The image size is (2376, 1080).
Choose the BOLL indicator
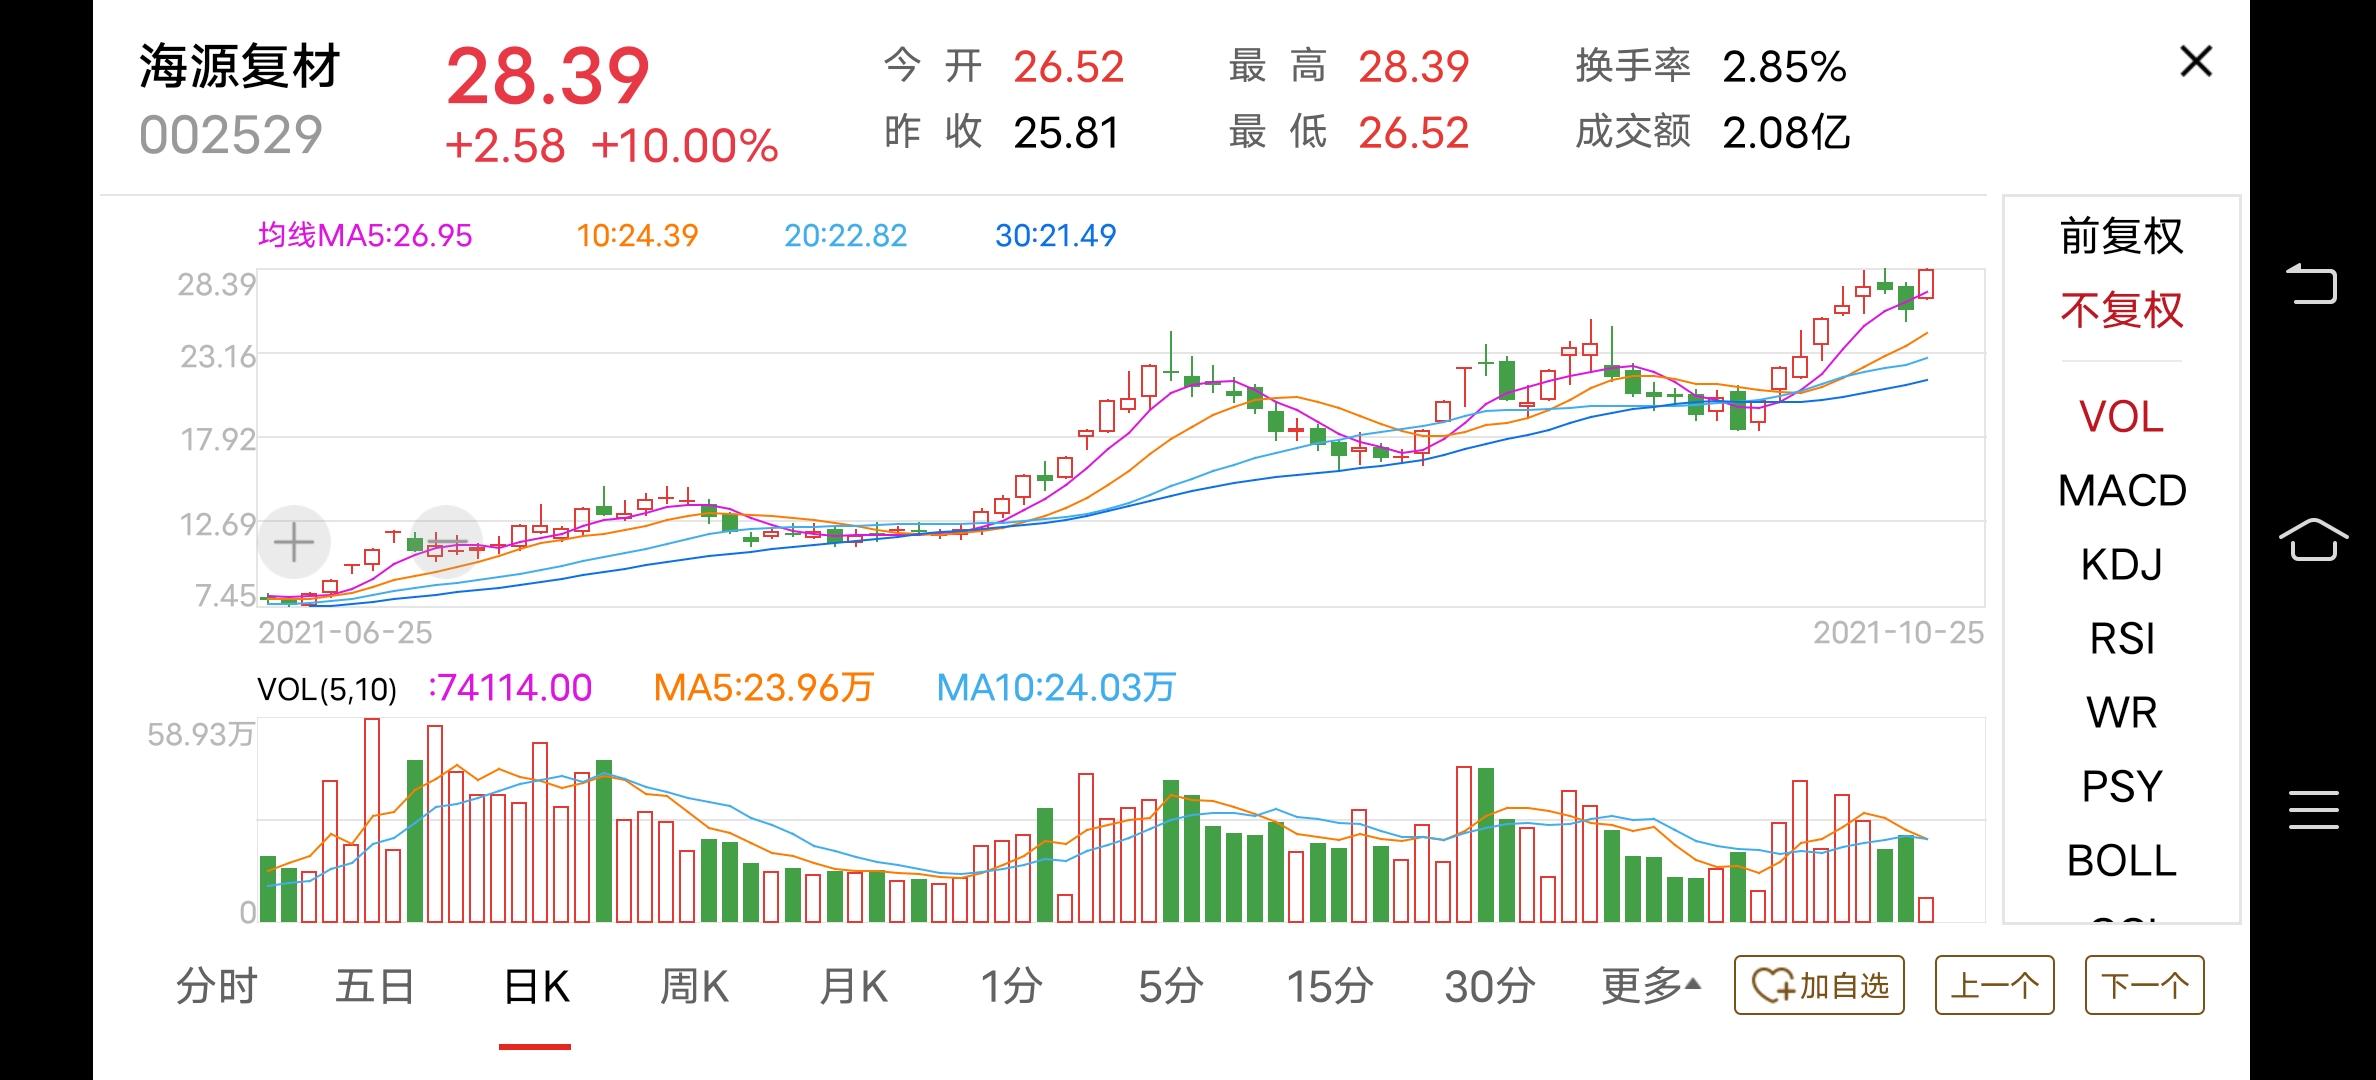pyautogui.click(x=2121, y=861)
